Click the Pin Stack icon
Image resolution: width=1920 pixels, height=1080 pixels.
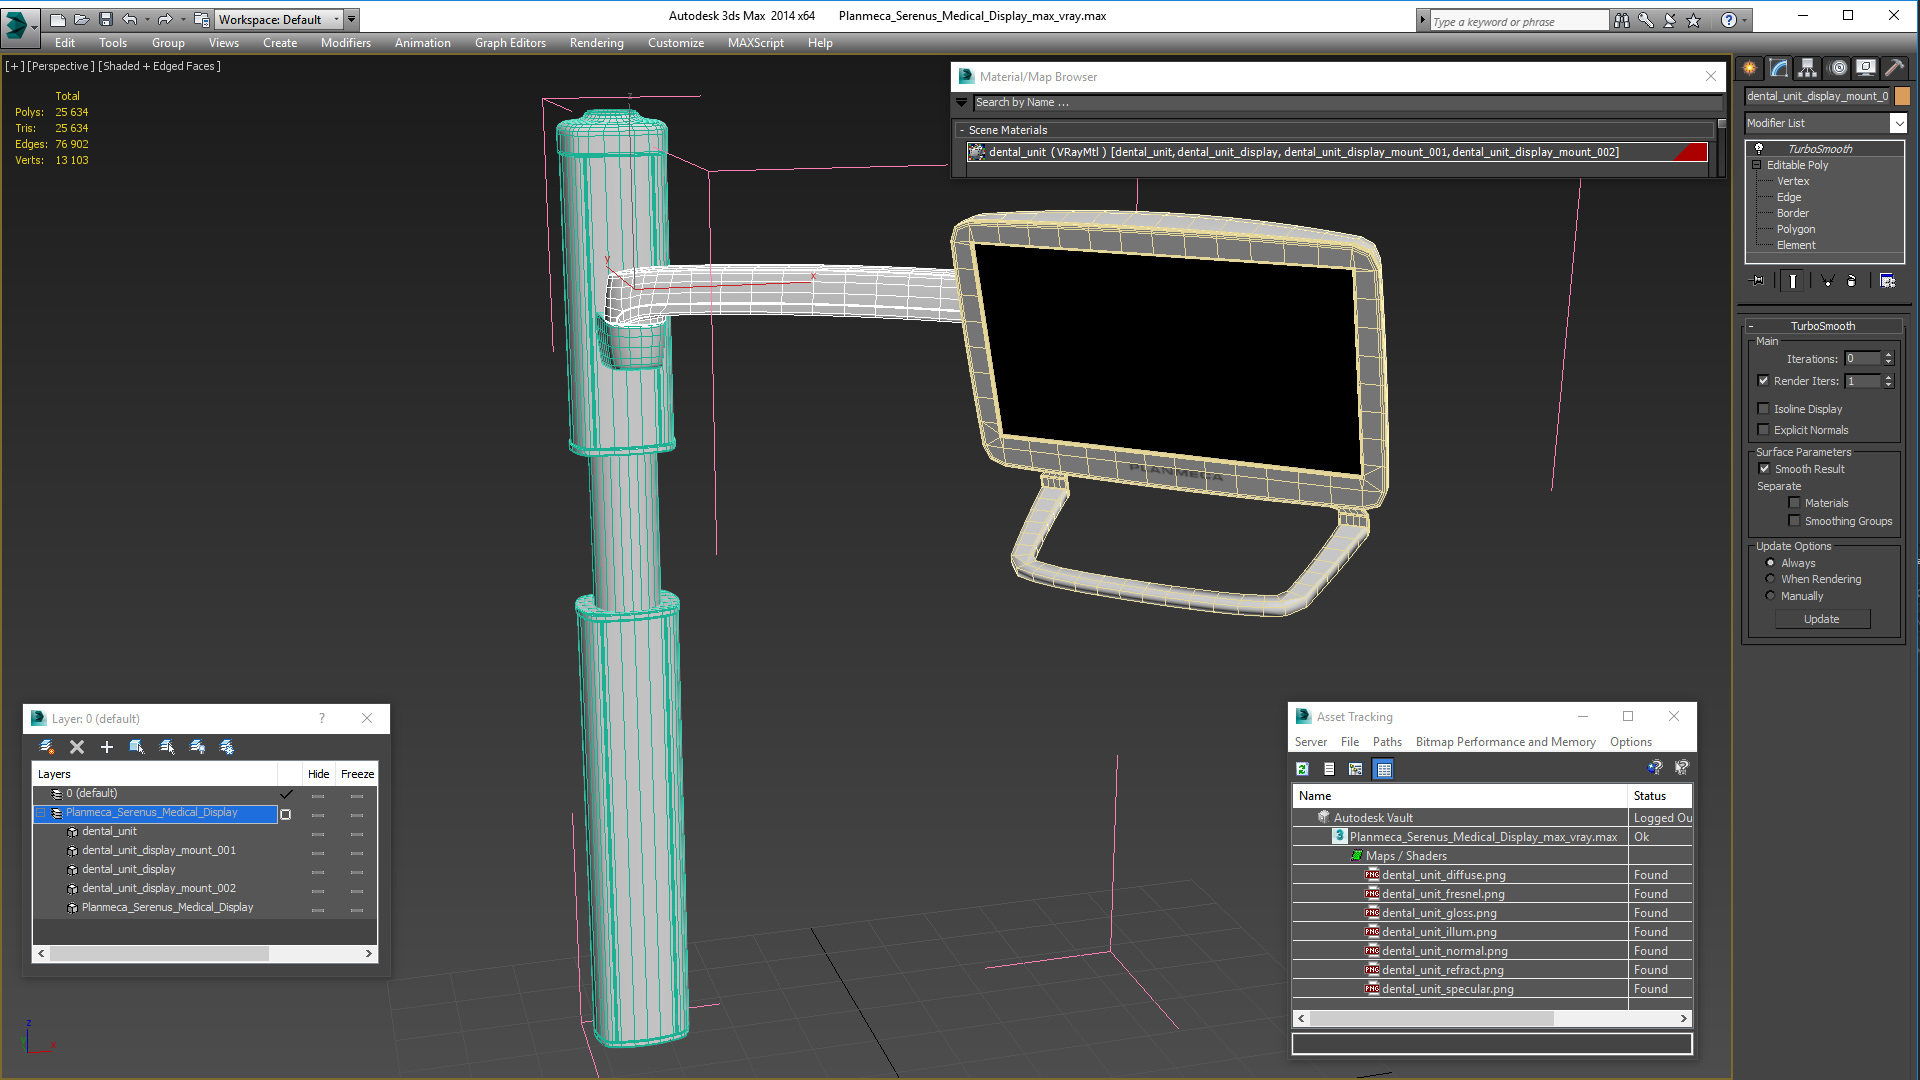(1758, 281)
